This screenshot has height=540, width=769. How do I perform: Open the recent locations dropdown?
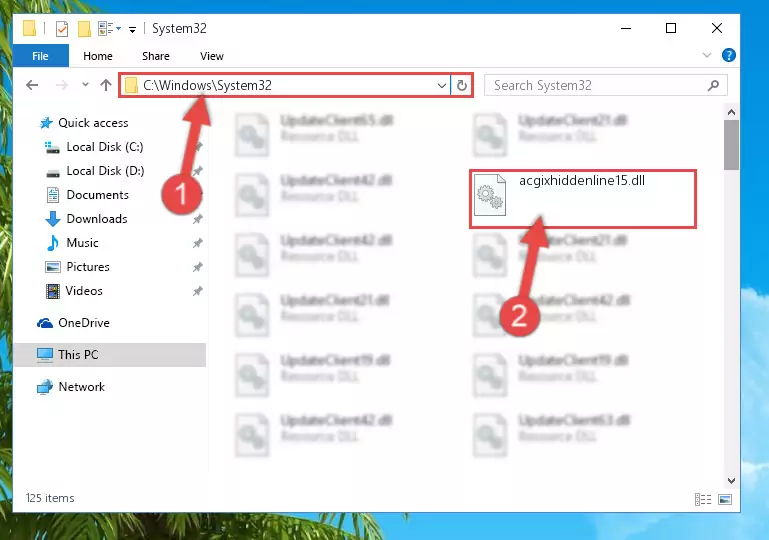(85, 85)
